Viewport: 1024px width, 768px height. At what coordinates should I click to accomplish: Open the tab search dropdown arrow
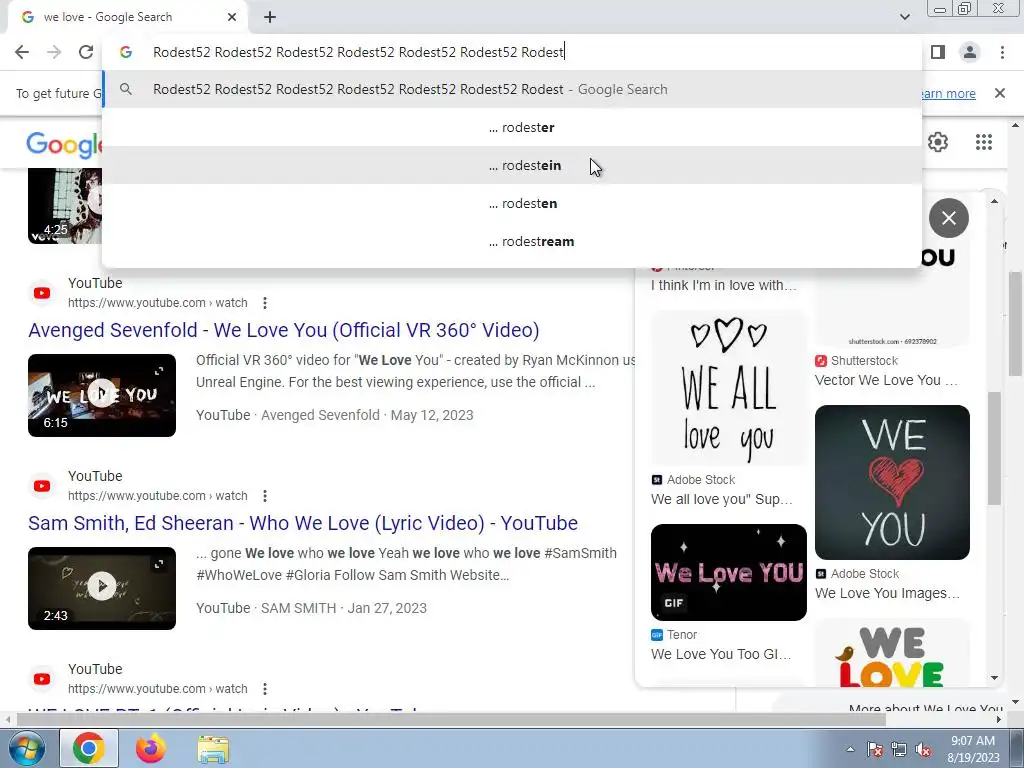(904, 17)
